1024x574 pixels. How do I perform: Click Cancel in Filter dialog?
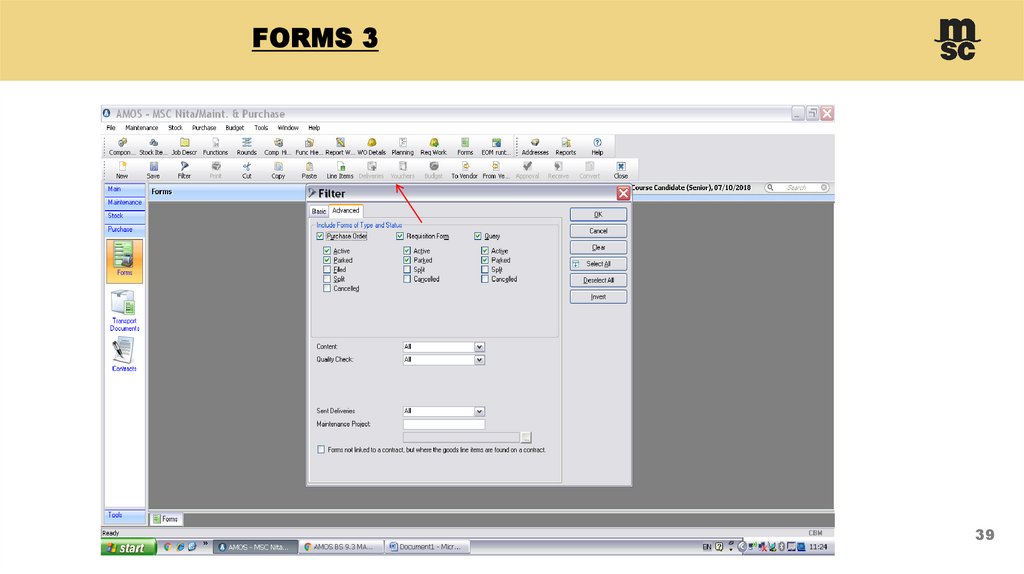(x=598, y=231)
